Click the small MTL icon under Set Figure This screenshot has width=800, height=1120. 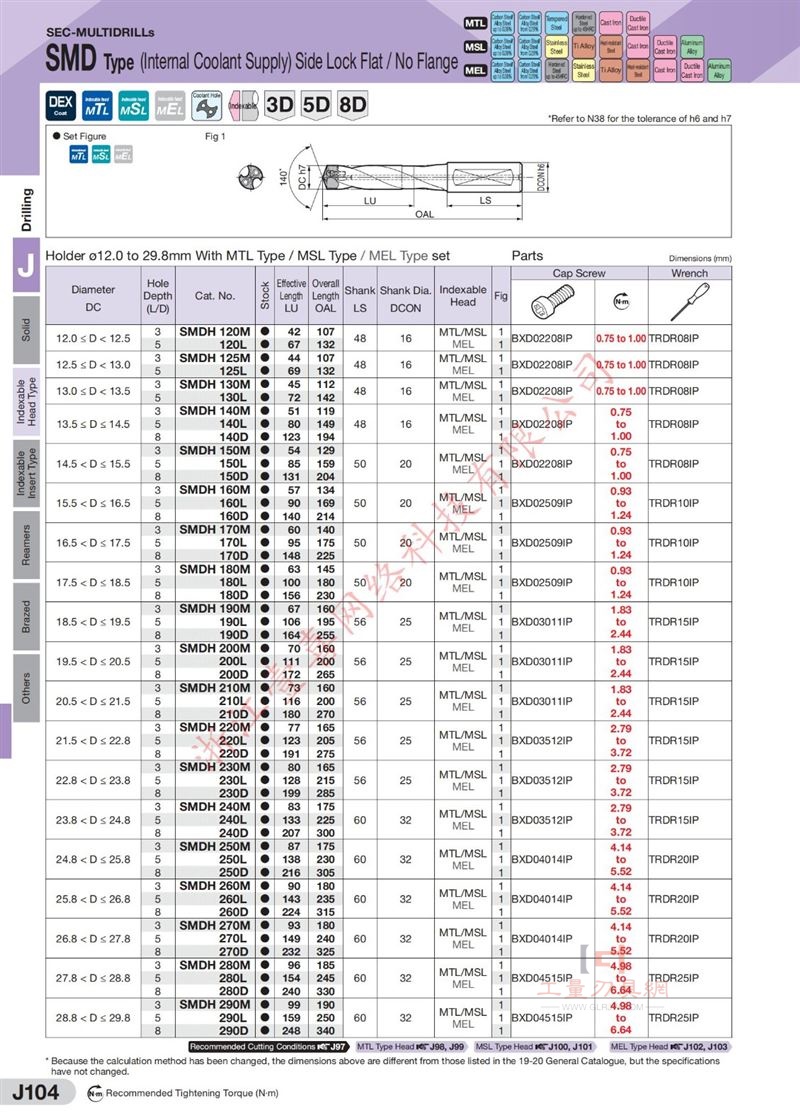point(79,154)
